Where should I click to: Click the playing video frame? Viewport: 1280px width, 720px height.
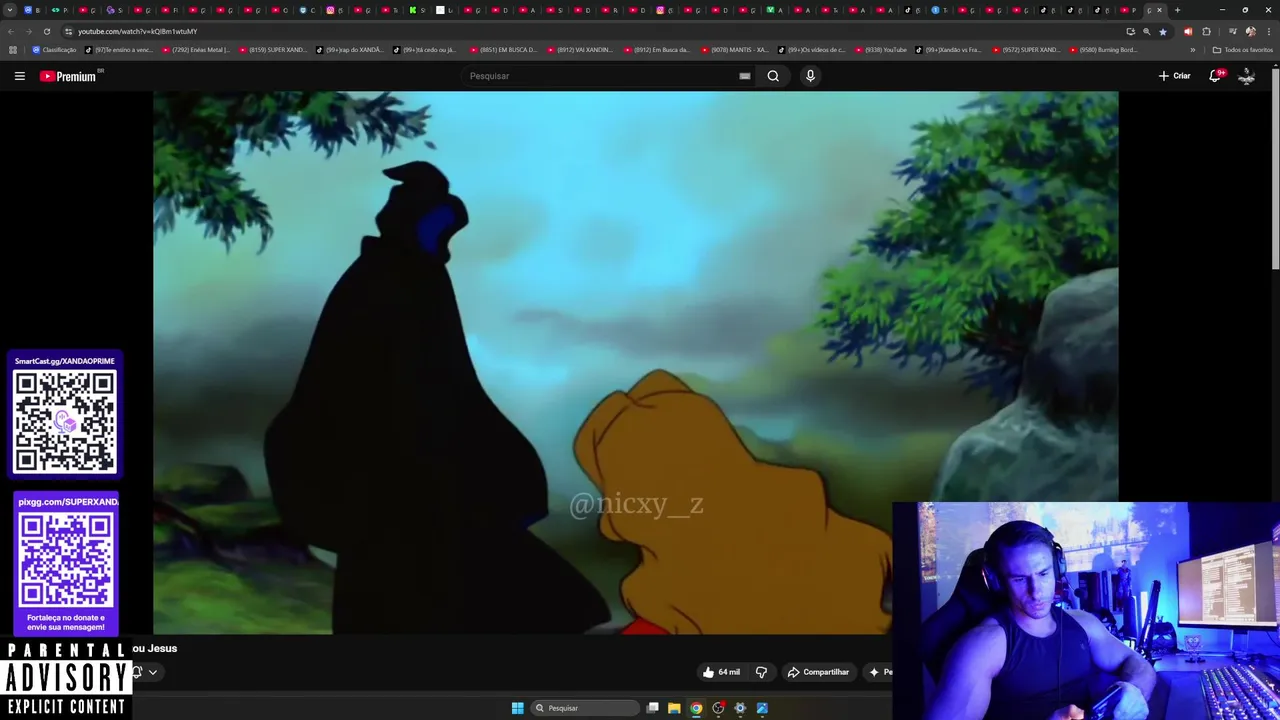pos(636,363)
